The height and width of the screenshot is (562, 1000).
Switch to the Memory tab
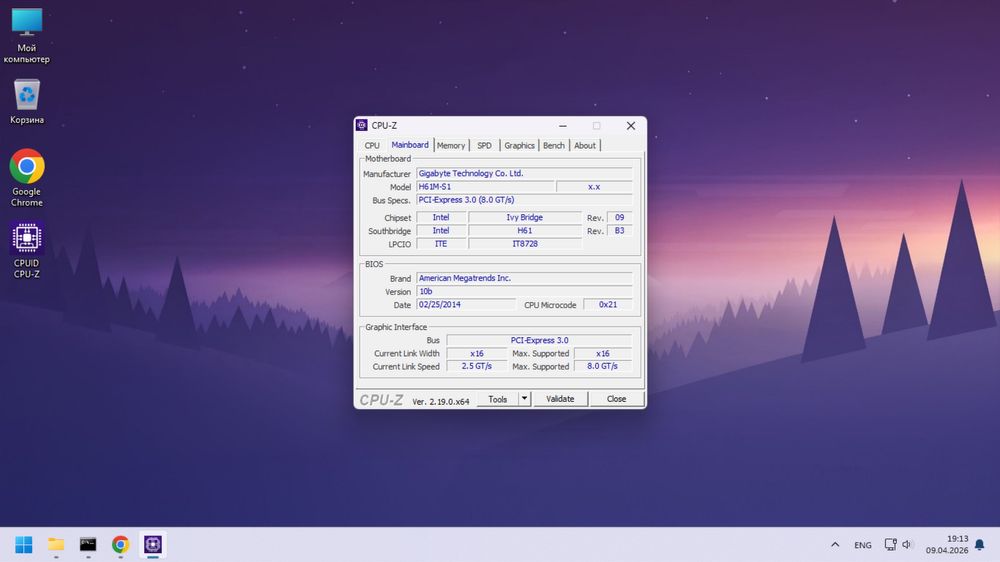click(451, 145)
